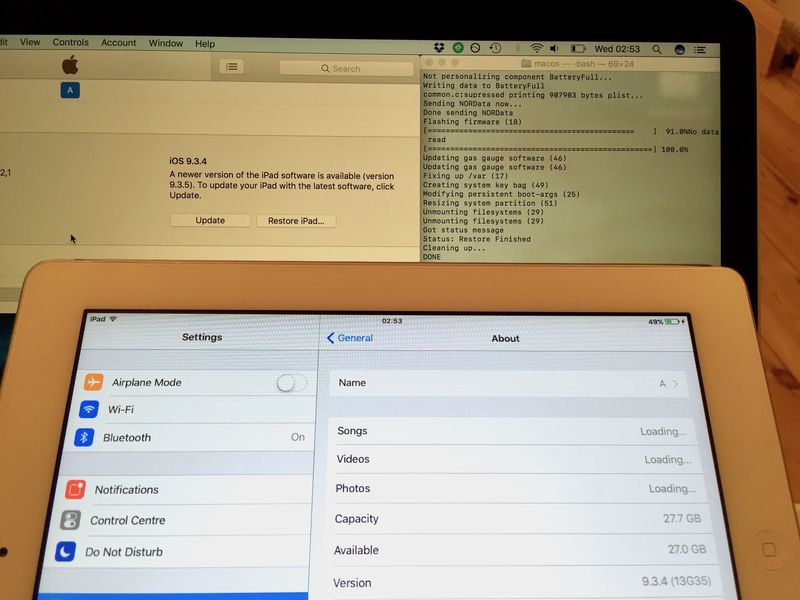Tap the Version 9.3.4 (13G35) value
The image size is (800, 600).
pyautogui.click(x=676, y=581)
